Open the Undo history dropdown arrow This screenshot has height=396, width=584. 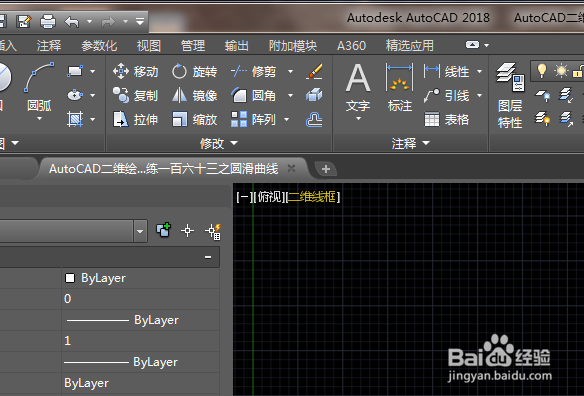[89, 22]
